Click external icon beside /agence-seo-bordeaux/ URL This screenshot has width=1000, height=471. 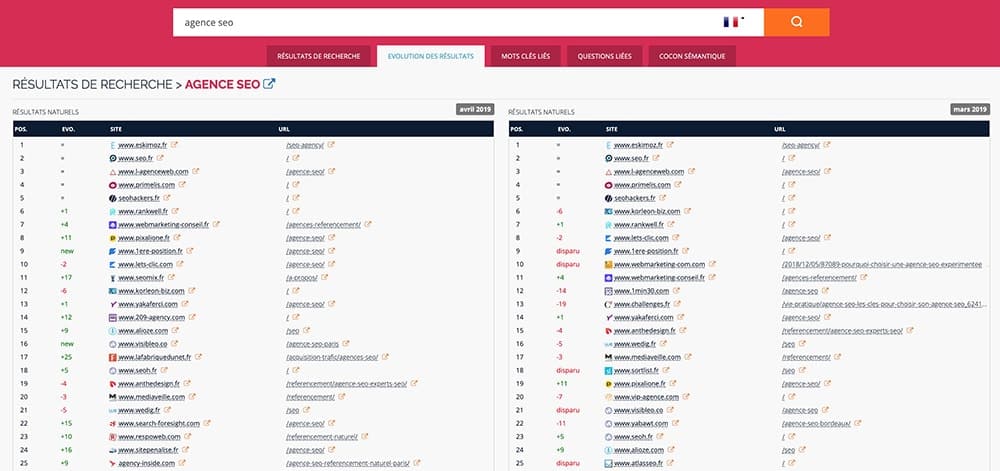858,423
